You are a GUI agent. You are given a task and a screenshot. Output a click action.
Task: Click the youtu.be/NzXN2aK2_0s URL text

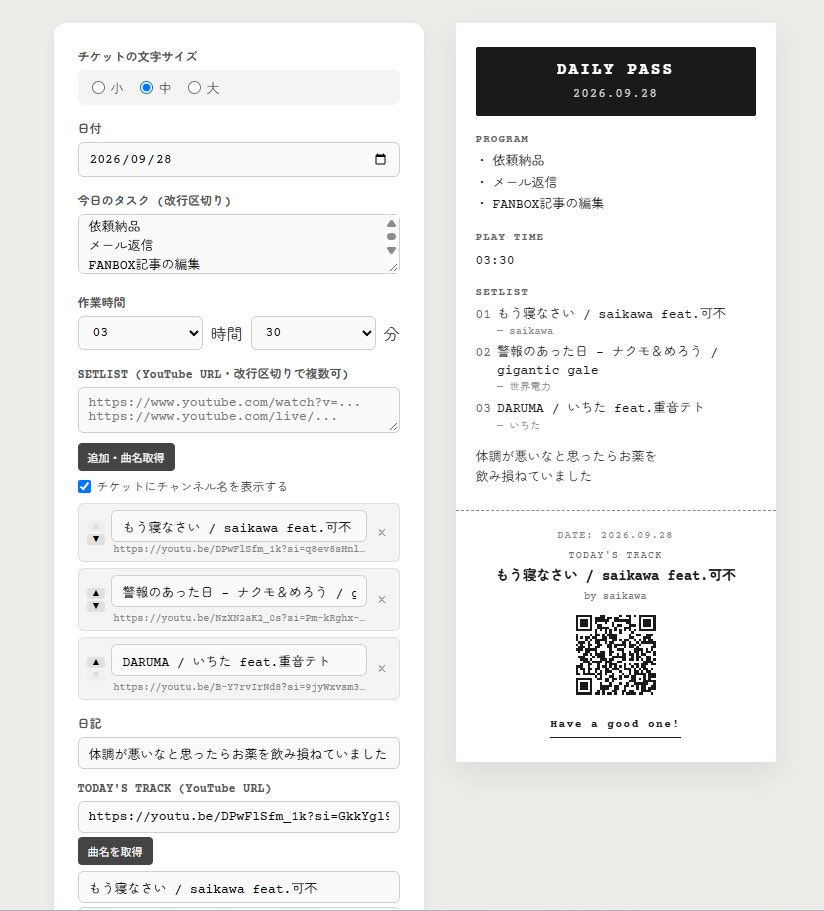239,618
